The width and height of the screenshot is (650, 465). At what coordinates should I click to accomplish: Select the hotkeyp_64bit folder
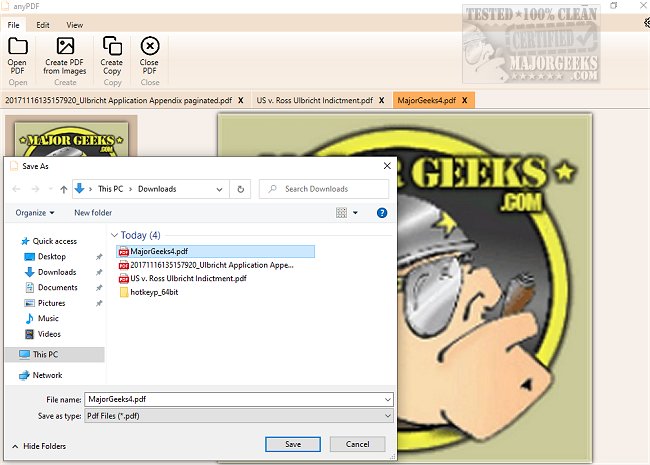(149, 292)
